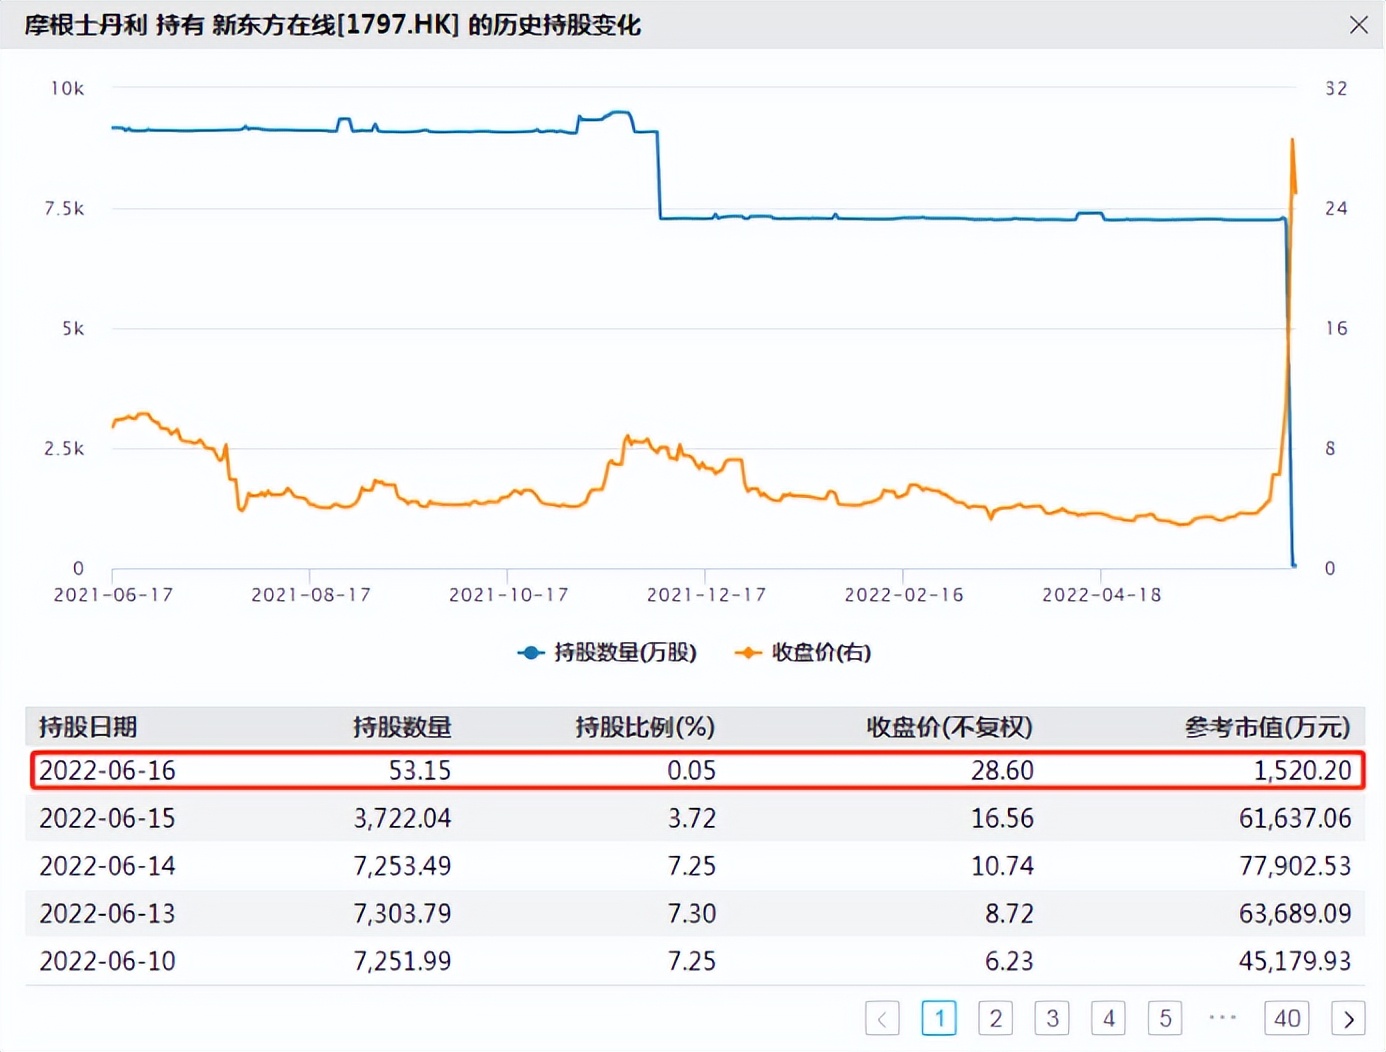The image size is (1386, 1052).
Task: Jump to last page 40
Action: click(x=1287, y=1018)
